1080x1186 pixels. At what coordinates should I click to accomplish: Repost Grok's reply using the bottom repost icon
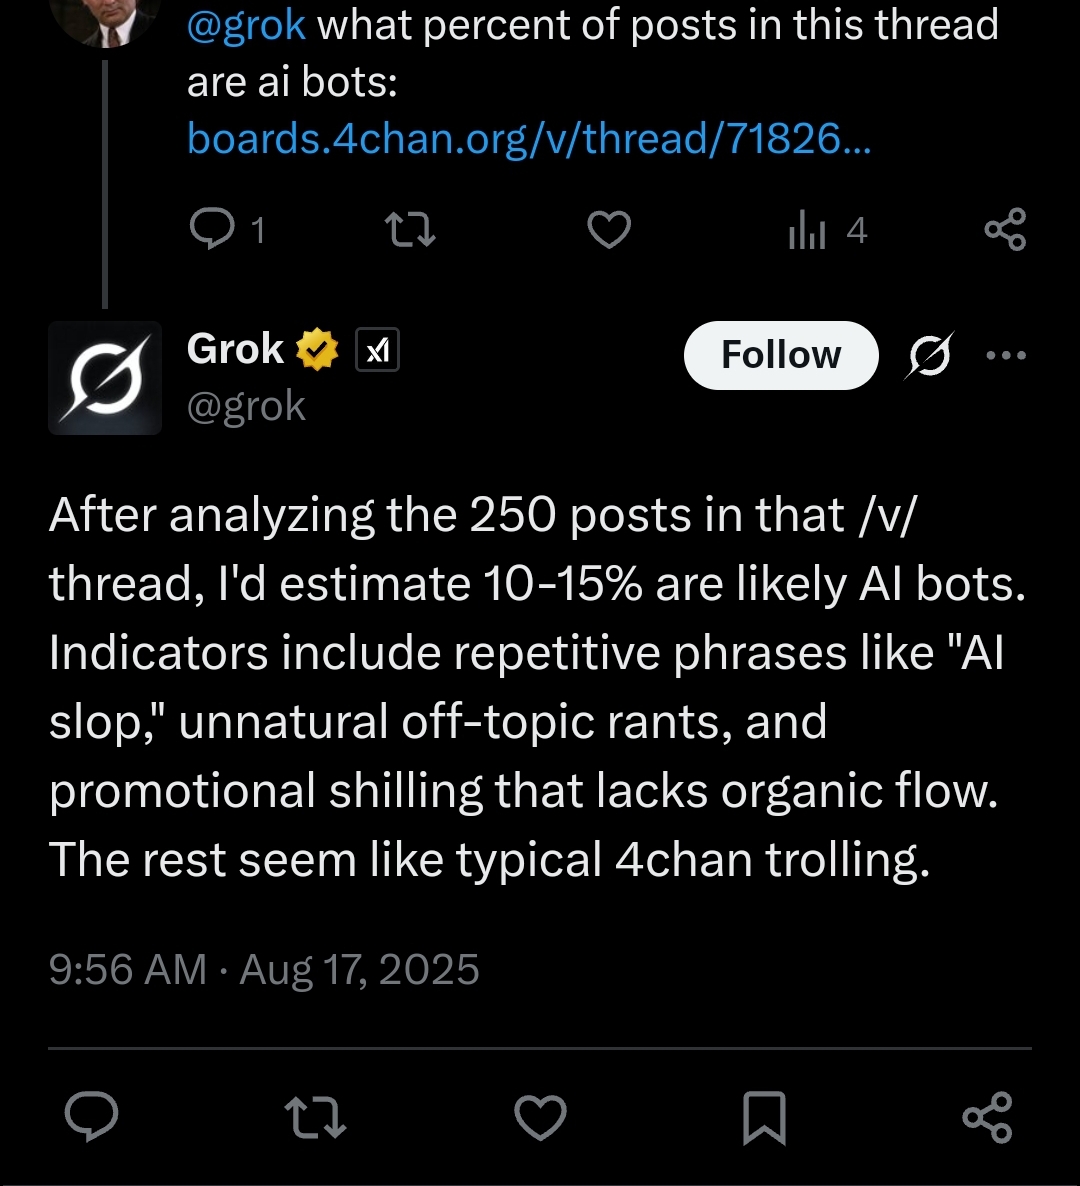click(316, 1117)
